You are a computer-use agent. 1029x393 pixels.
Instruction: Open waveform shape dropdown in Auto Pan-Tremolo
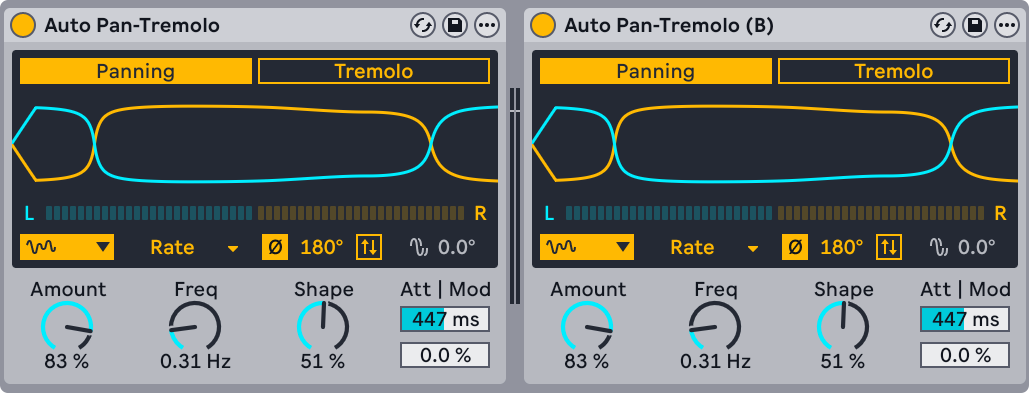[x=67, y=247]
